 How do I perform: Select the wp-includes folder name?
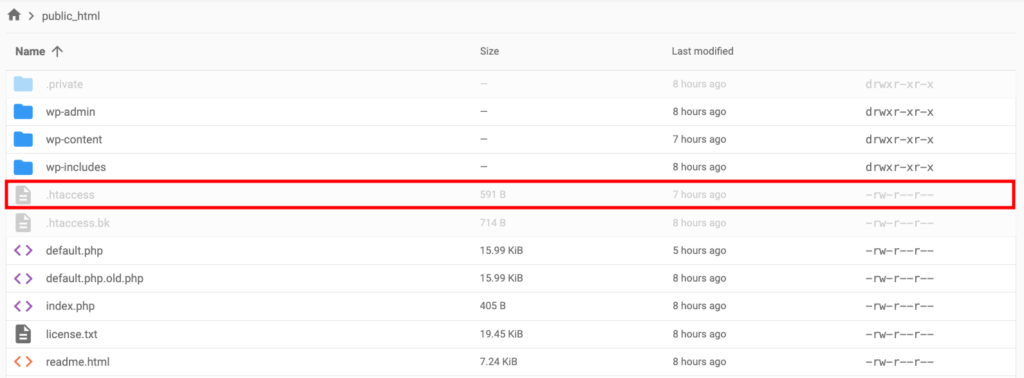[x=76, y=167]
